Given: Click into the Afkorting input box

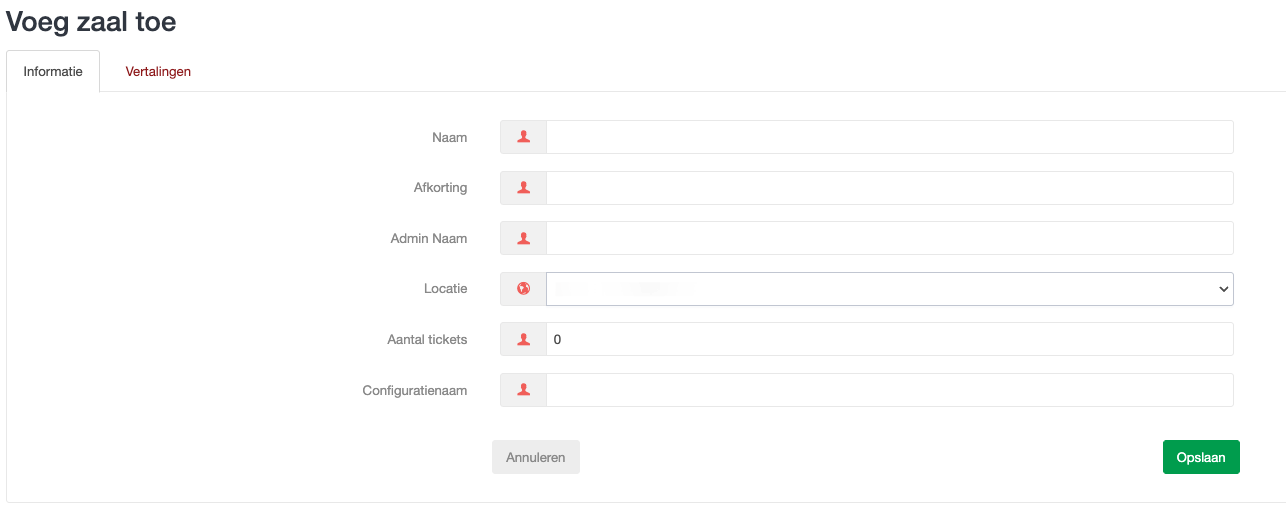Looking at the screenshot, I should pyautogui.click(x=889, y=188).
